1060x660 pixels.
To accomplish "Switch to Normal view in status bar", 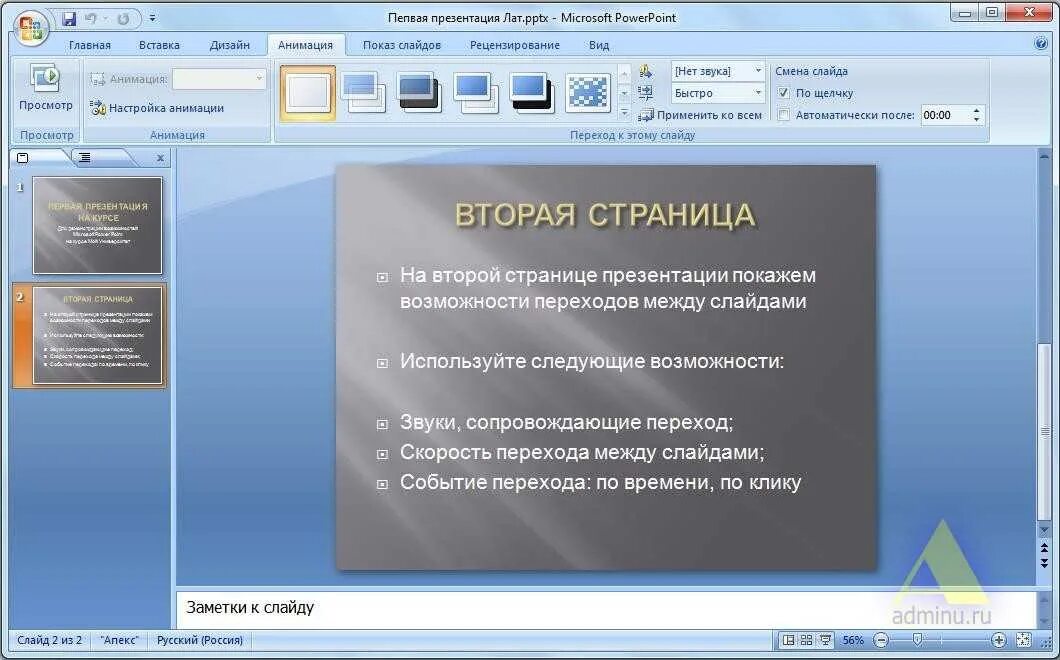I will click(x=788, y=640).
